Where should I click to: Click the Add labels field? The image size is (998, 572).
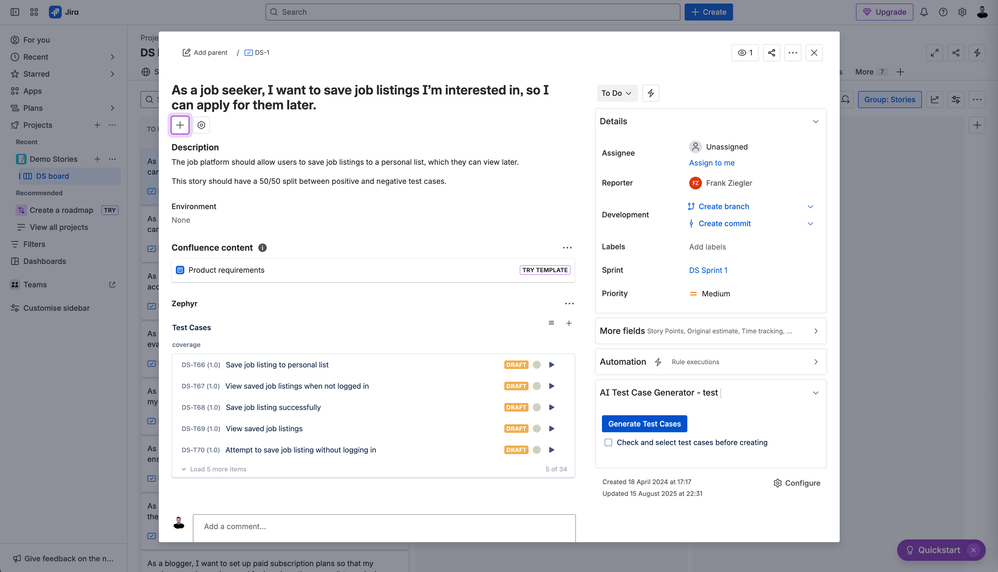(x=707, y=247)
